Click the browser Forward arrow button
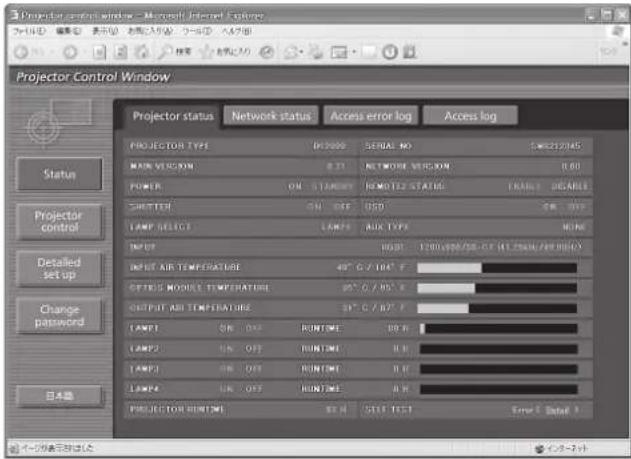The image size is (631, 459). pos(70,52)
